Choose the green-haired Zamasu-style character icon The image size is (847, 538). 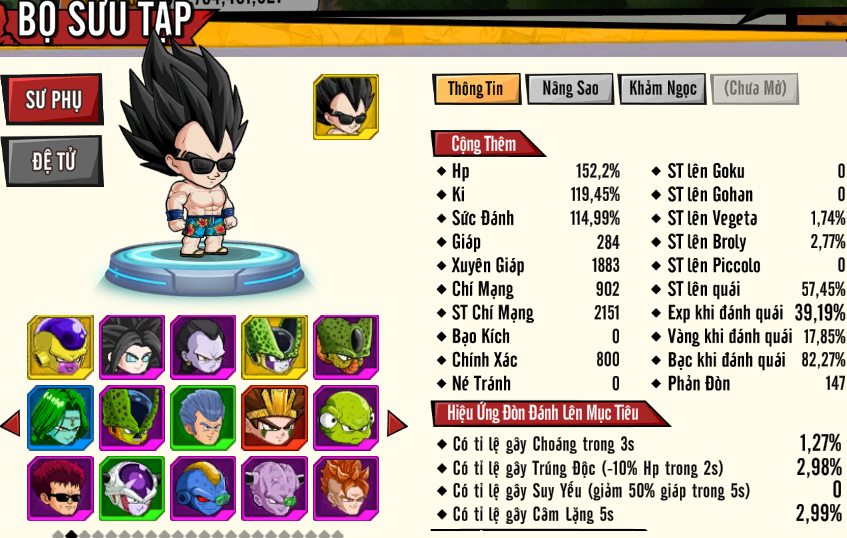click(x=60, y=418)
